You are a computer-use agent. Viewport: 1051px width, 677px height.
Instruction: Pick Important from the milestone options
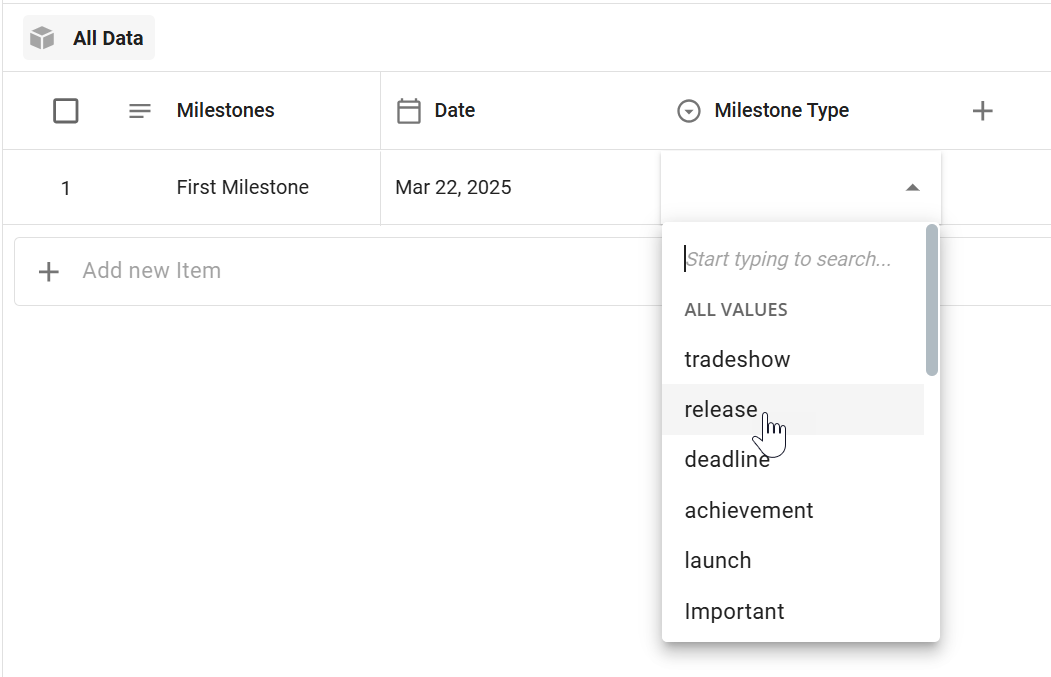tap(734, 611)
